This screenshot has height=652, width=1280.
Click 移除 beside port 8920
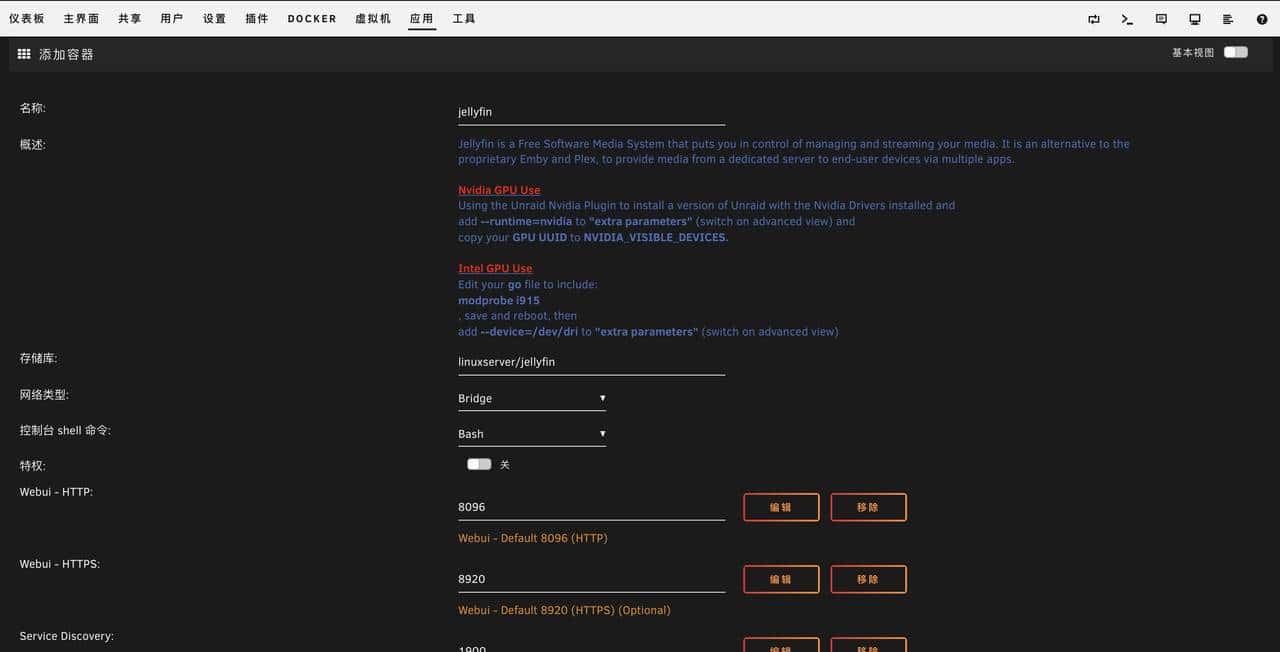point(868,579)
